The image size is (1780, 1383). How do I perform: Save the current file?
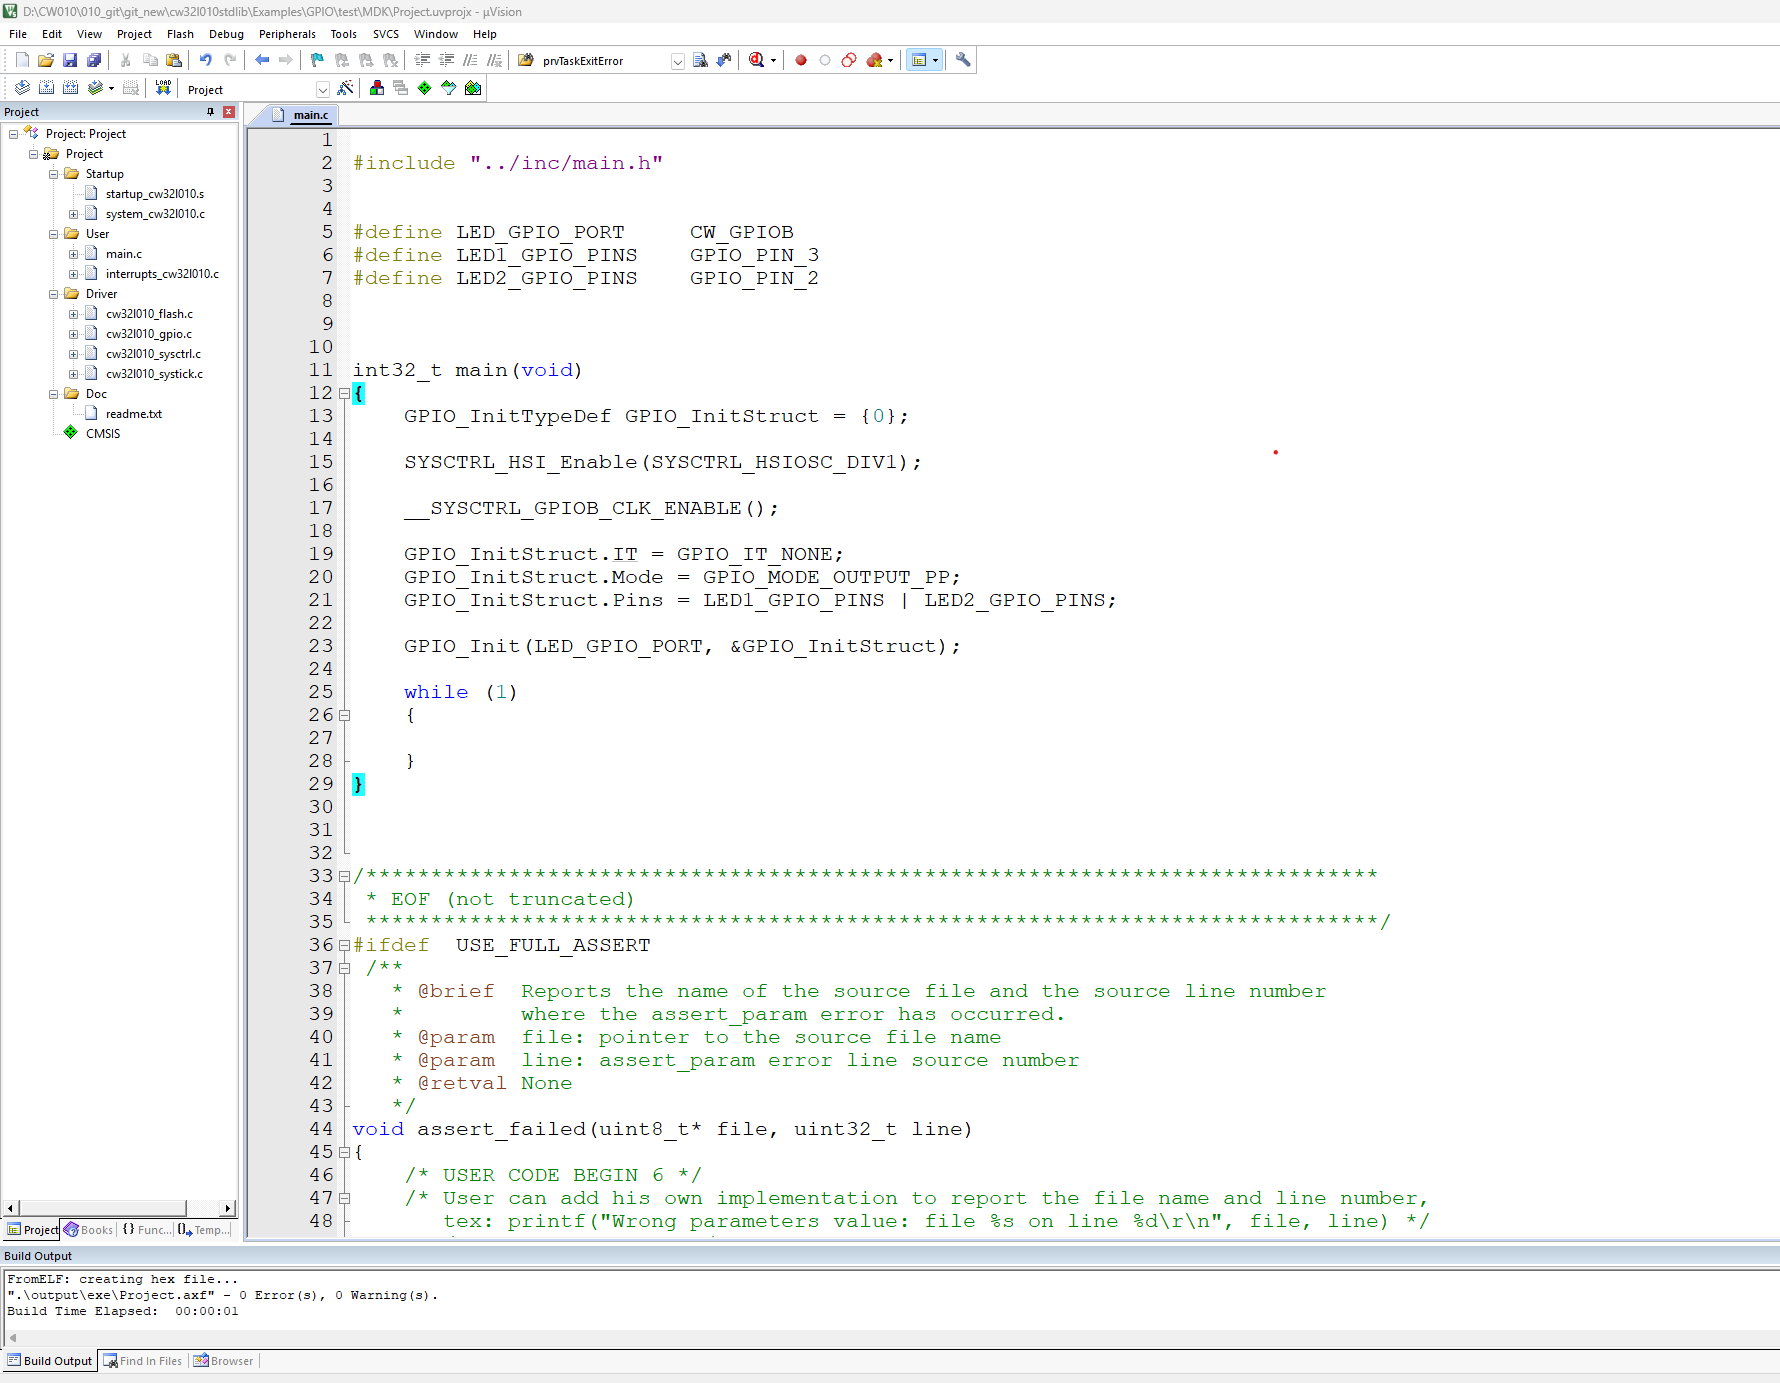coord(70,60)
